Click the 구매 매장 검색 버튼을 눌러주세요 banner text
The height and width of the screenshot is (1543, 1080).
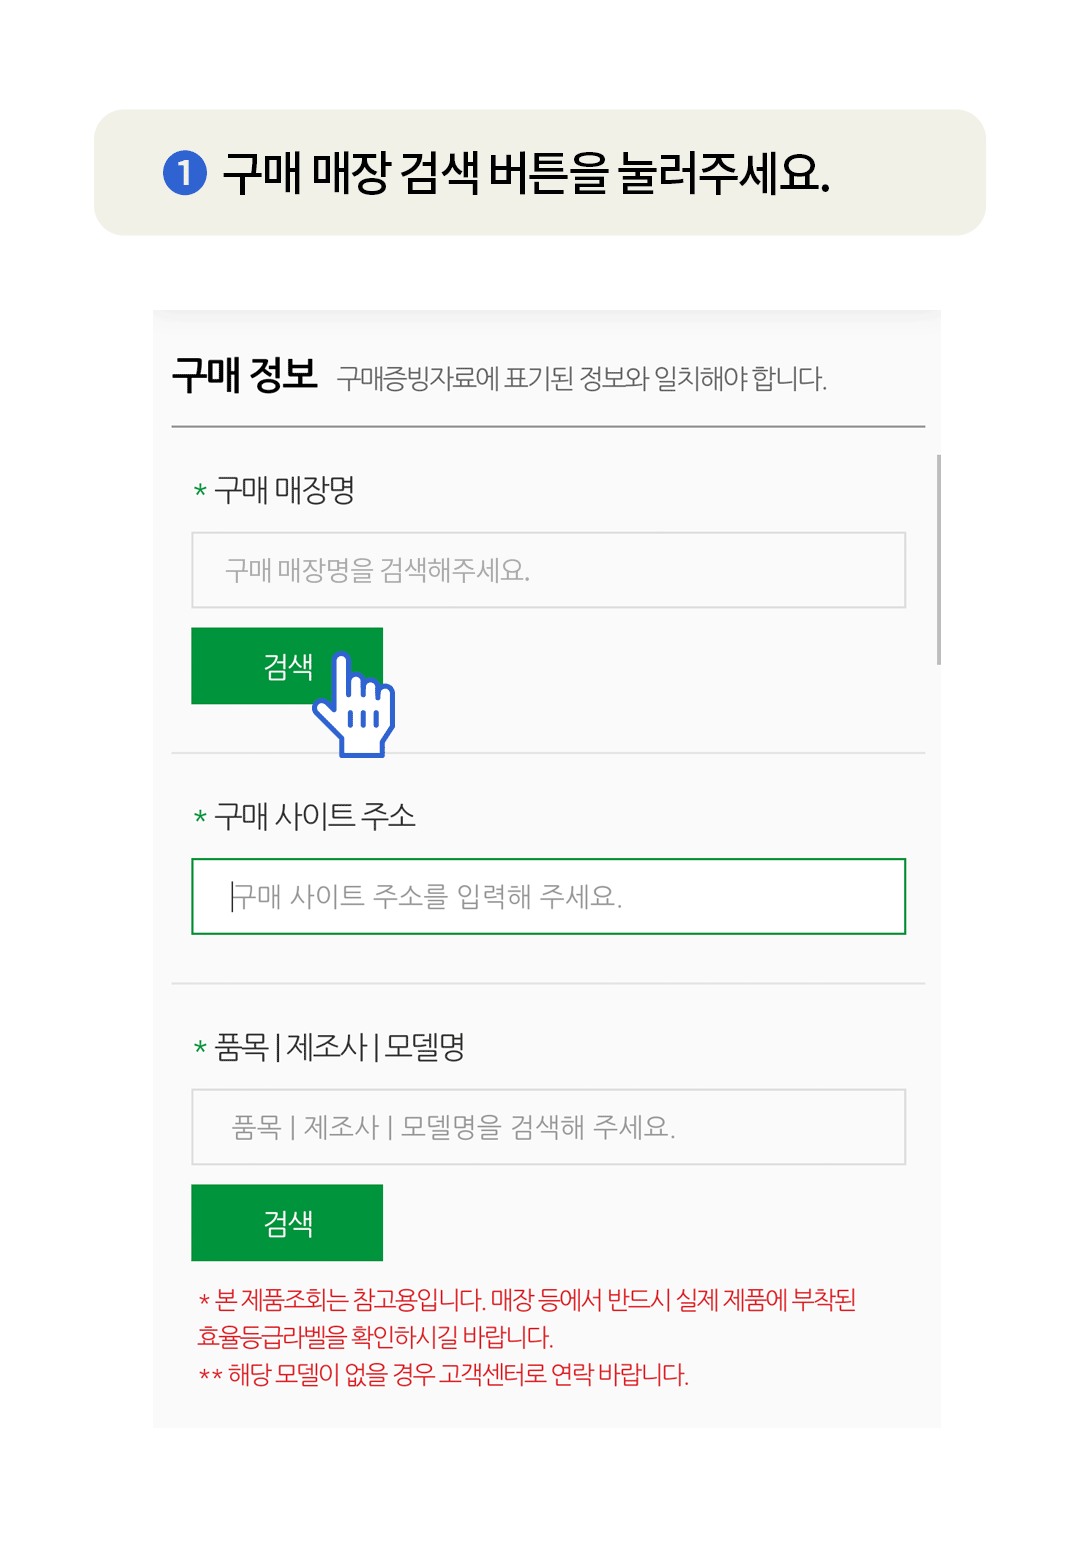click(526, 173)
